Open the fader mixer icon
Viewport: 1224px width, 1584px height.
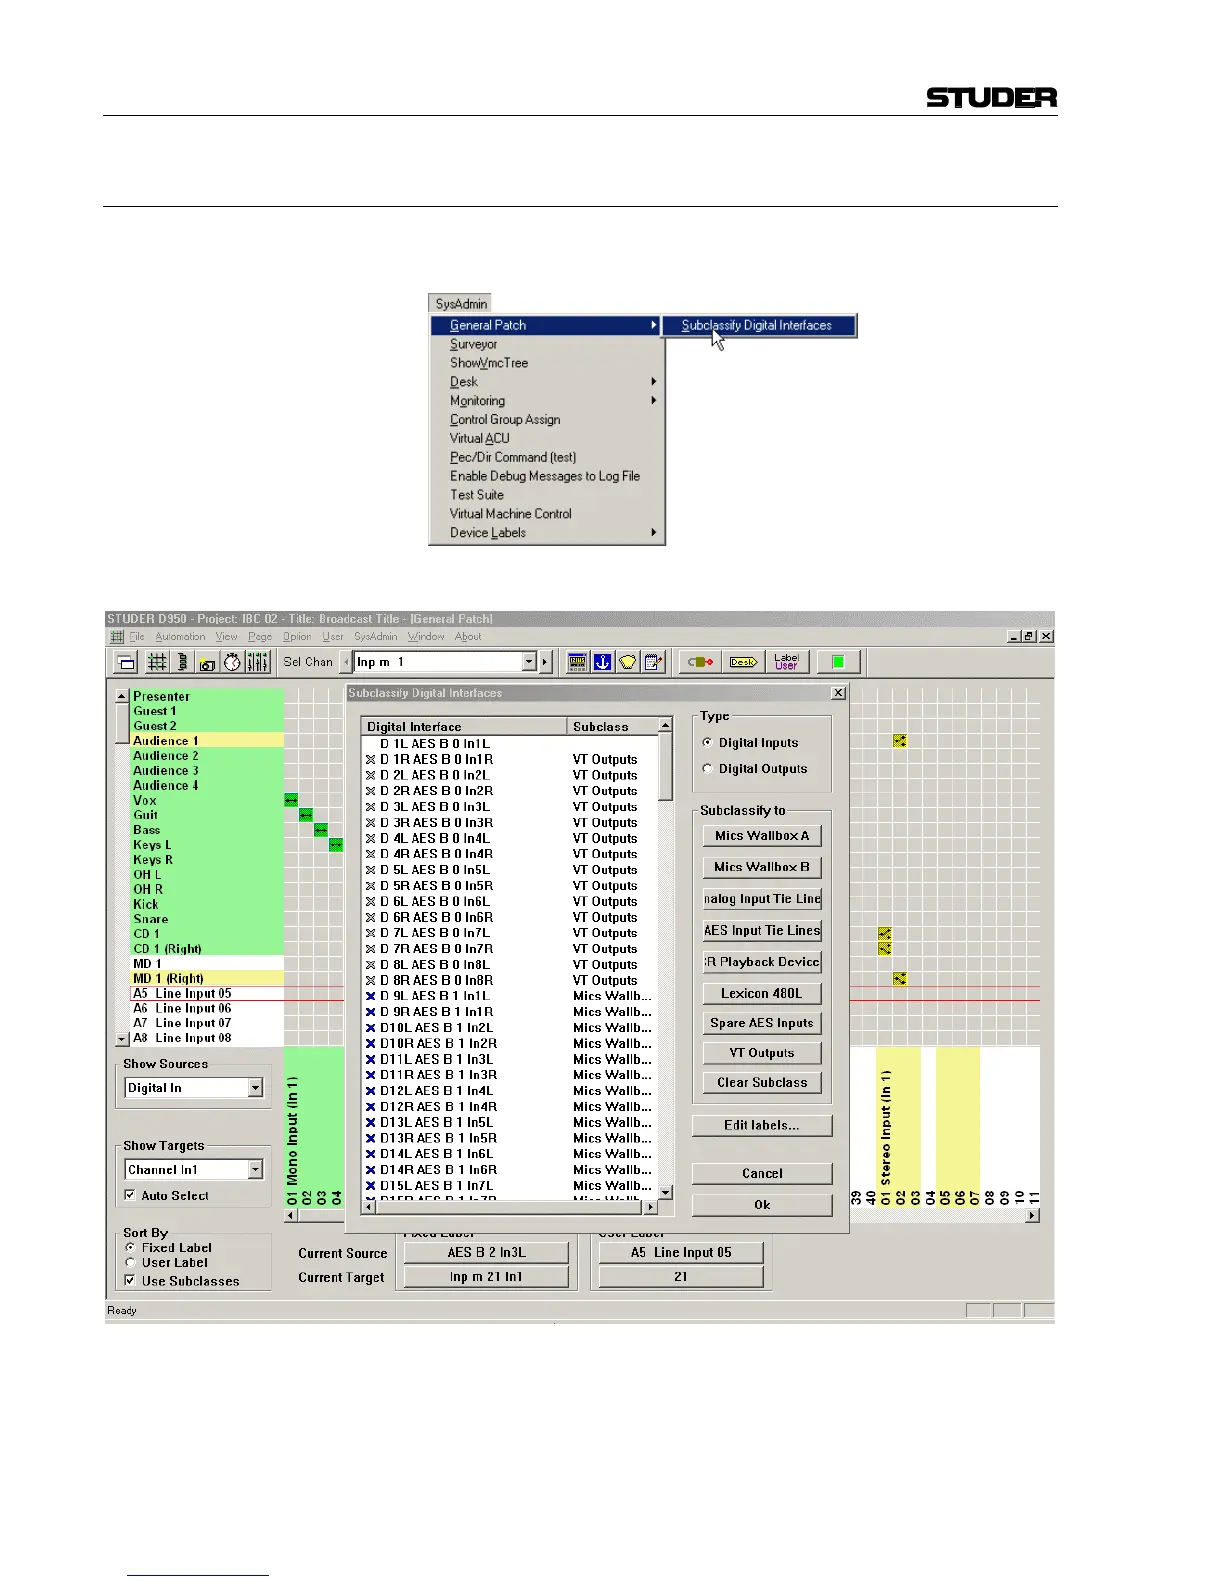point(258,662)
